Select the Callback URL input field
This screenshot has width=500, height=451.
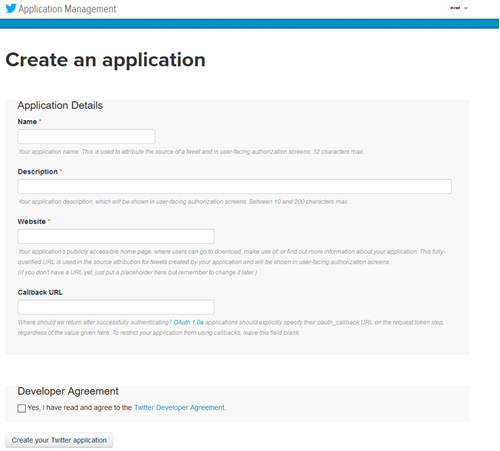pos(116,307)
